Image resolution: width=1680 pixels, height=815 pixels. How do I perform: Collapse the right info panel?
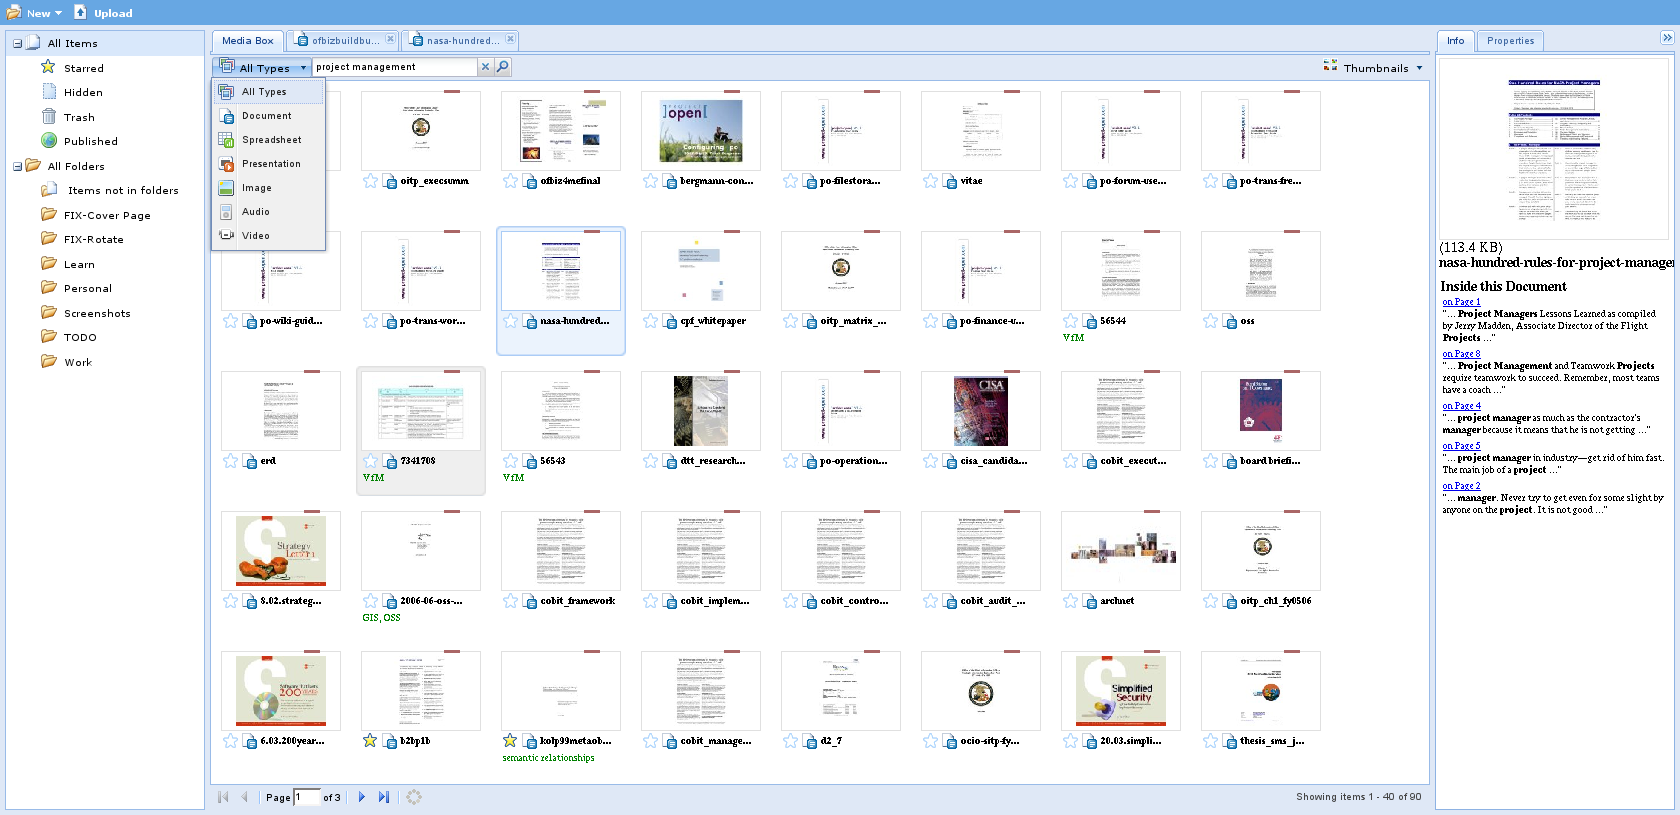1667,38
